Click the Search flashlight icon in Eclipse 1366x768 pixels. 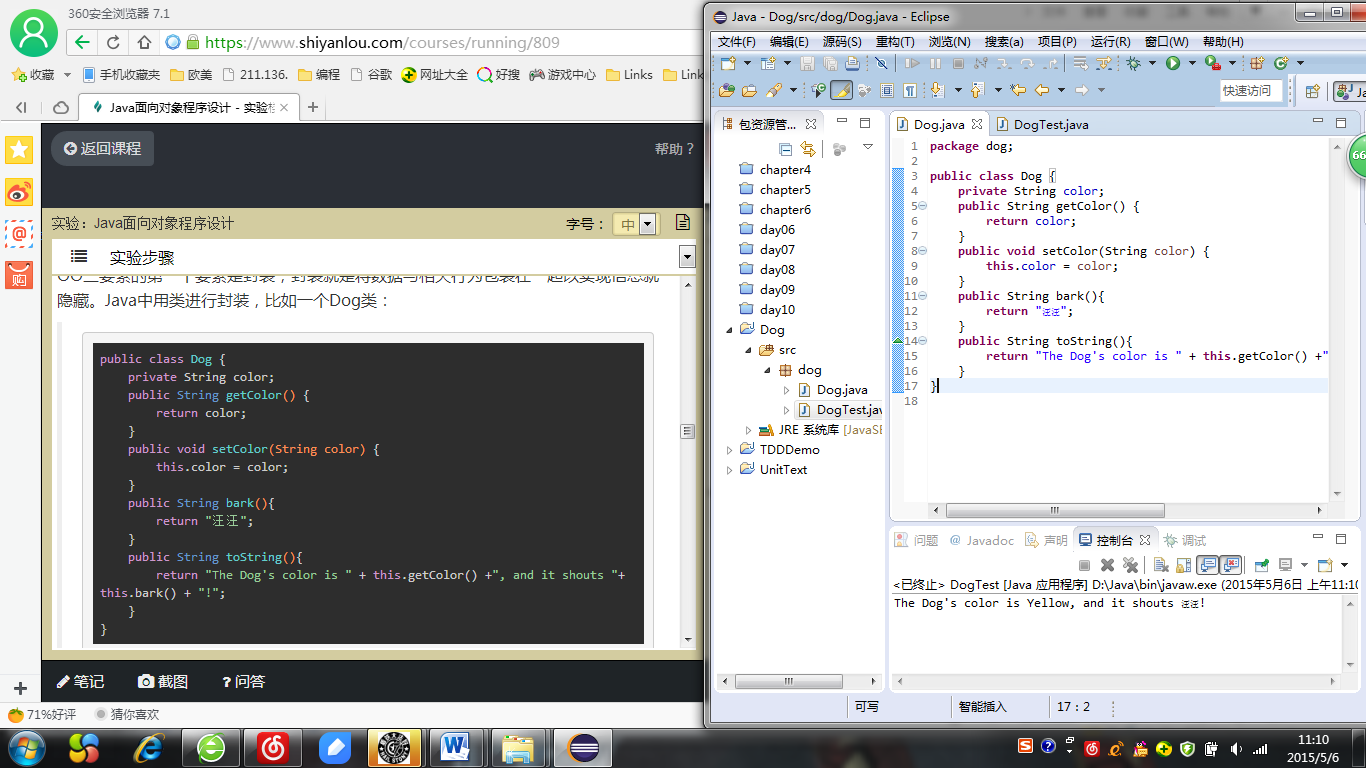(x=774, y=90)
